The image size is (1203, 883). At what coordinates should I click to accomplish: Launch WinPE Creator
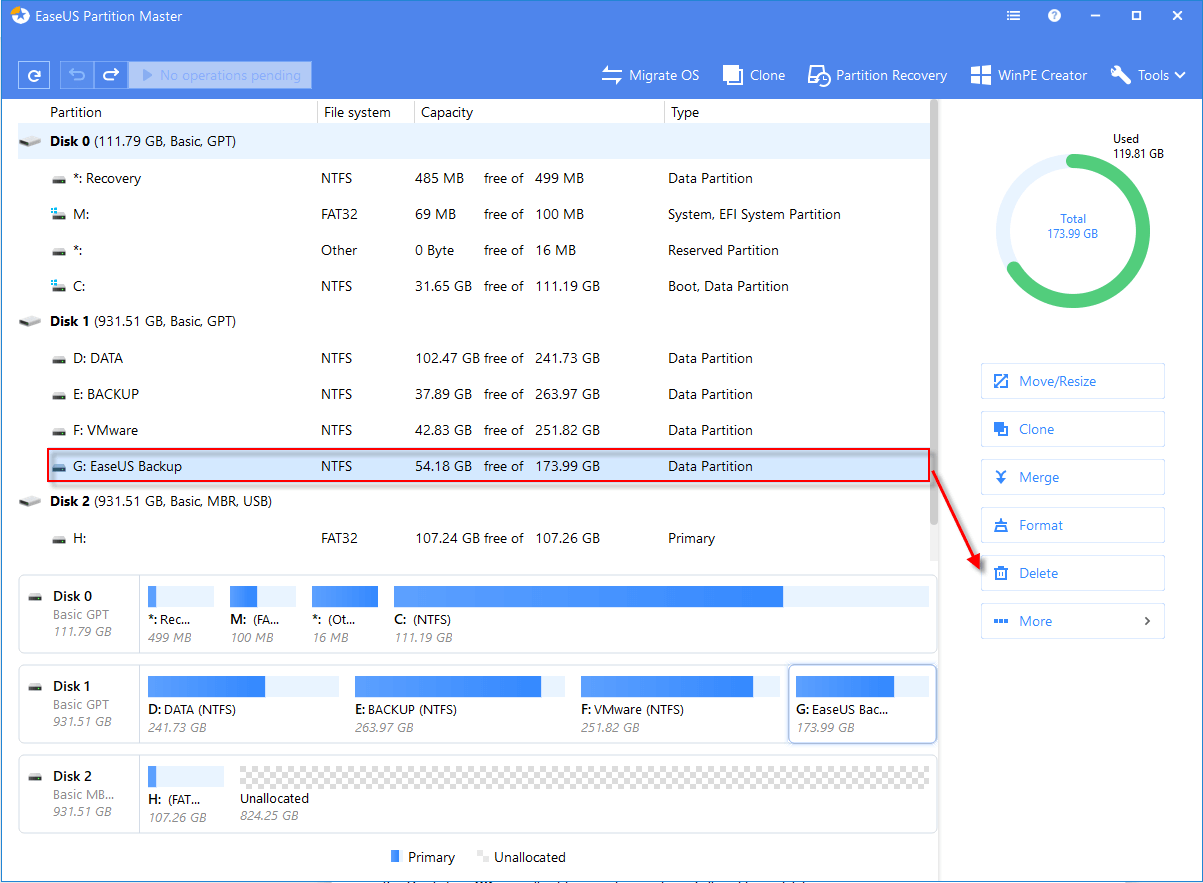[1029, 75]
